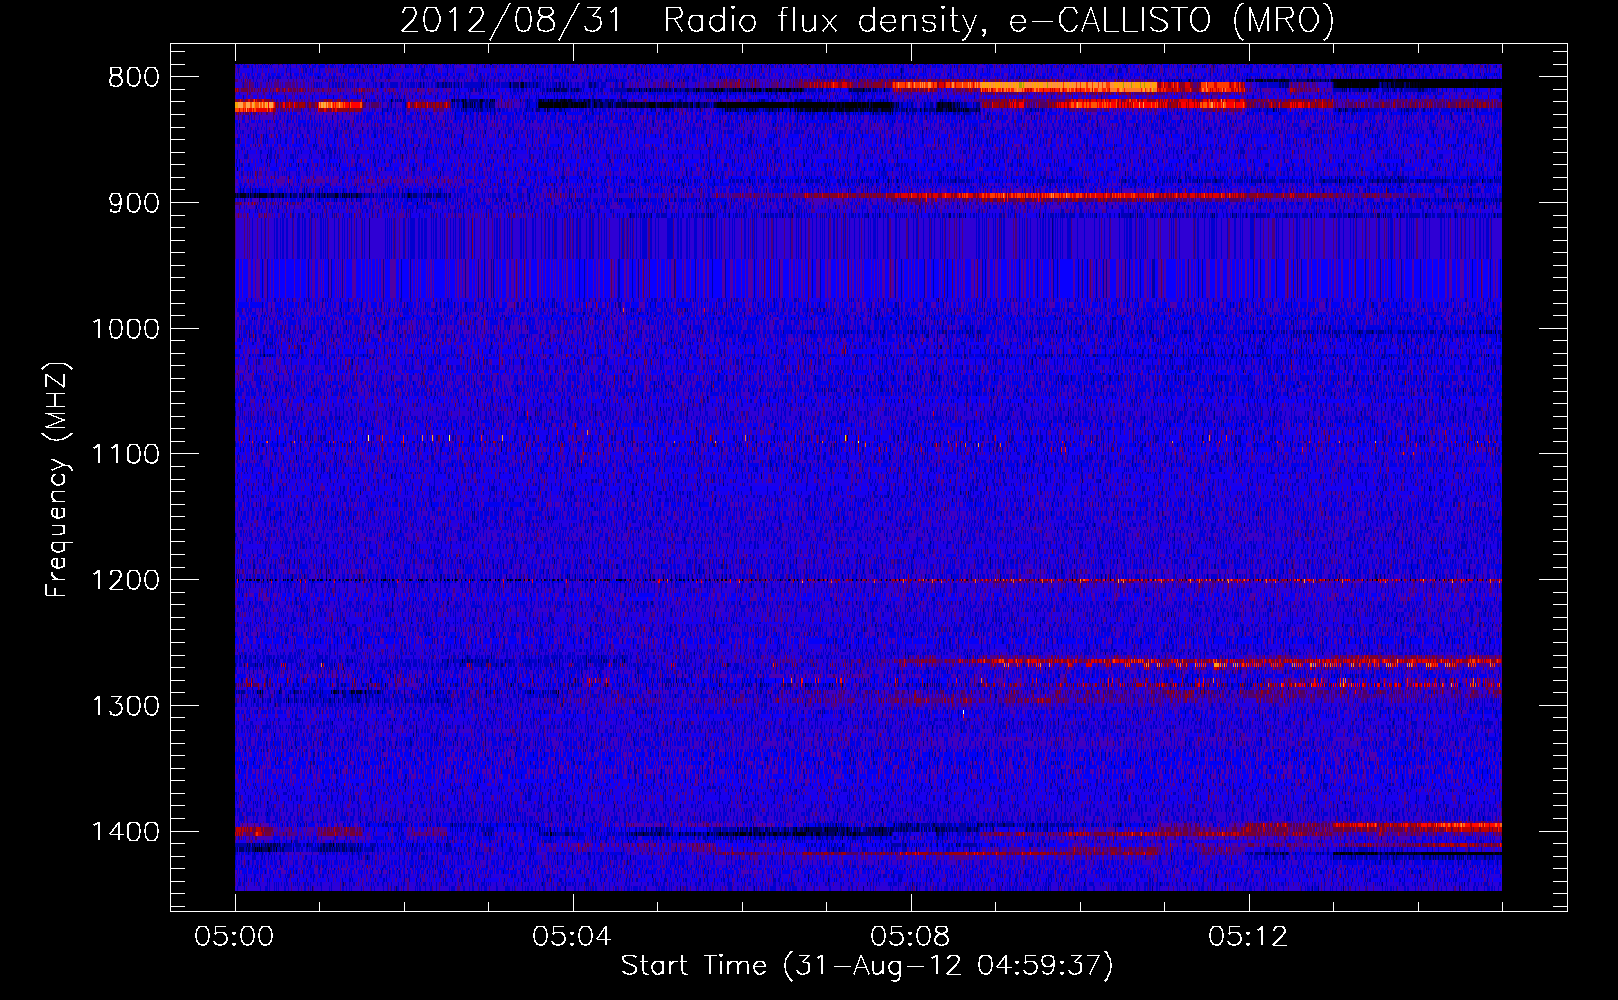The height and width of the screenshot is (1000, 1618).
Task: Click the 05:04 time tick label
Action: tap(572, 937)
